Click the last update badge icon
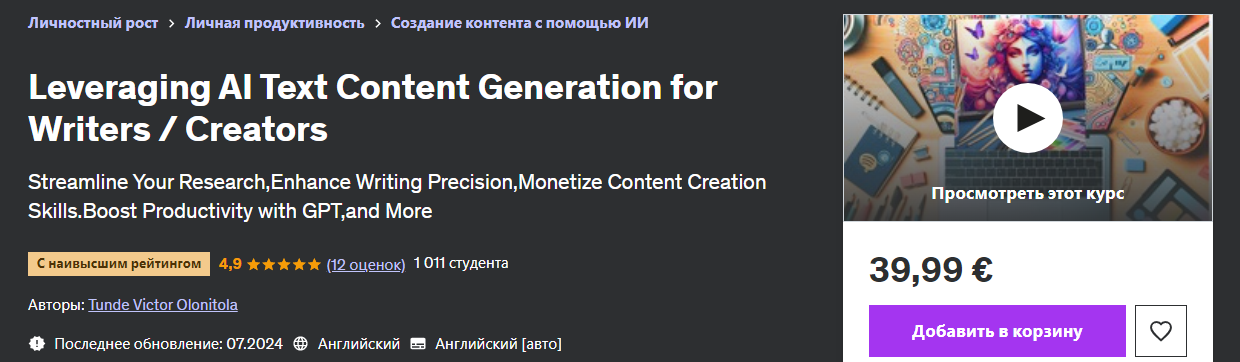The height and width of the screenshot is (362, 1240). coord(37,343)
